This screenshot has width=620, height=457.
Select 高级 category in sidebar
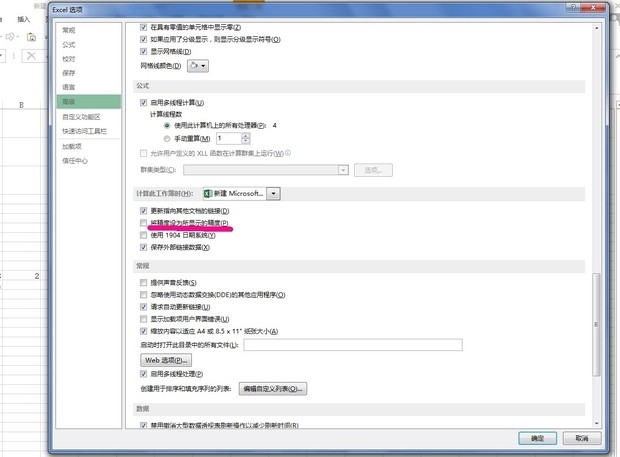coord(89,102)
